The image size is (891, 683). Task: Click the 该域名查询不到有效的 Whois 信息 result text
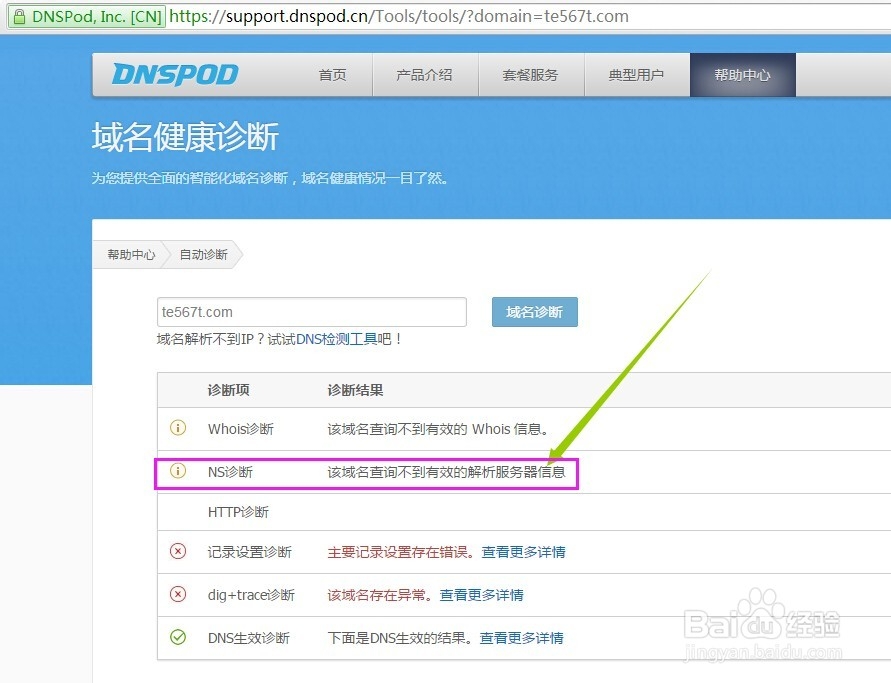[438, 429]
